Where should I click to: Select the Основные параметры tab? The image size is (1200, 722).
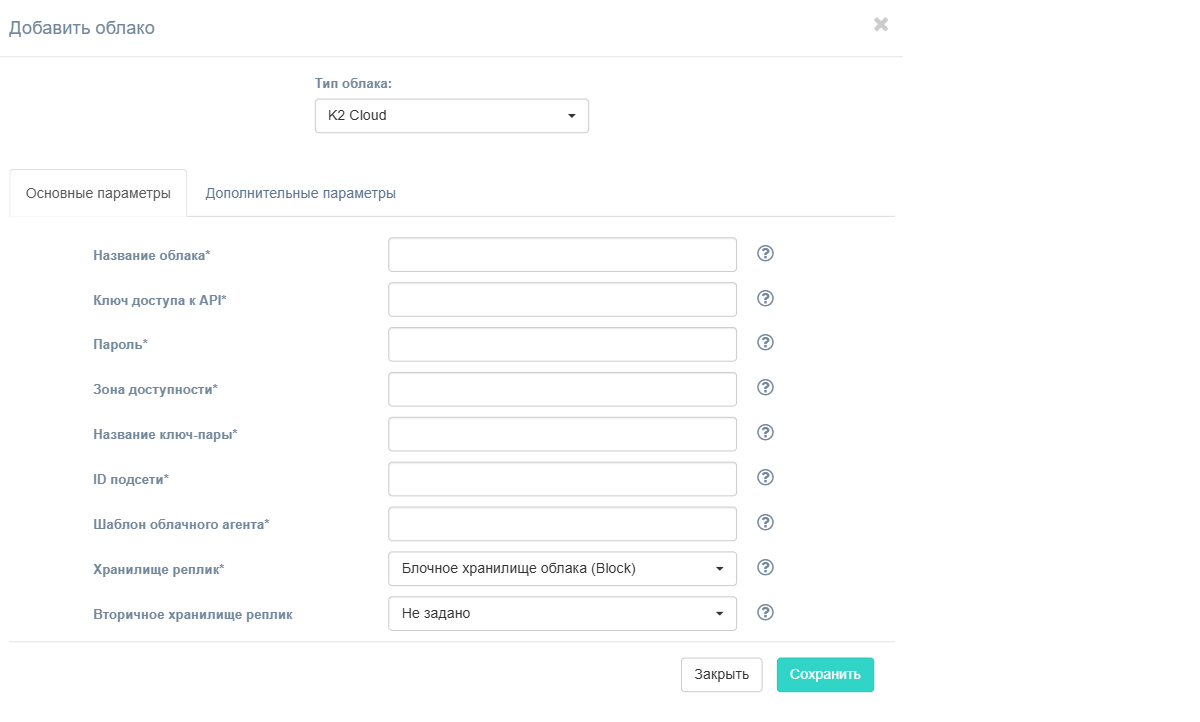pos(98,193)
